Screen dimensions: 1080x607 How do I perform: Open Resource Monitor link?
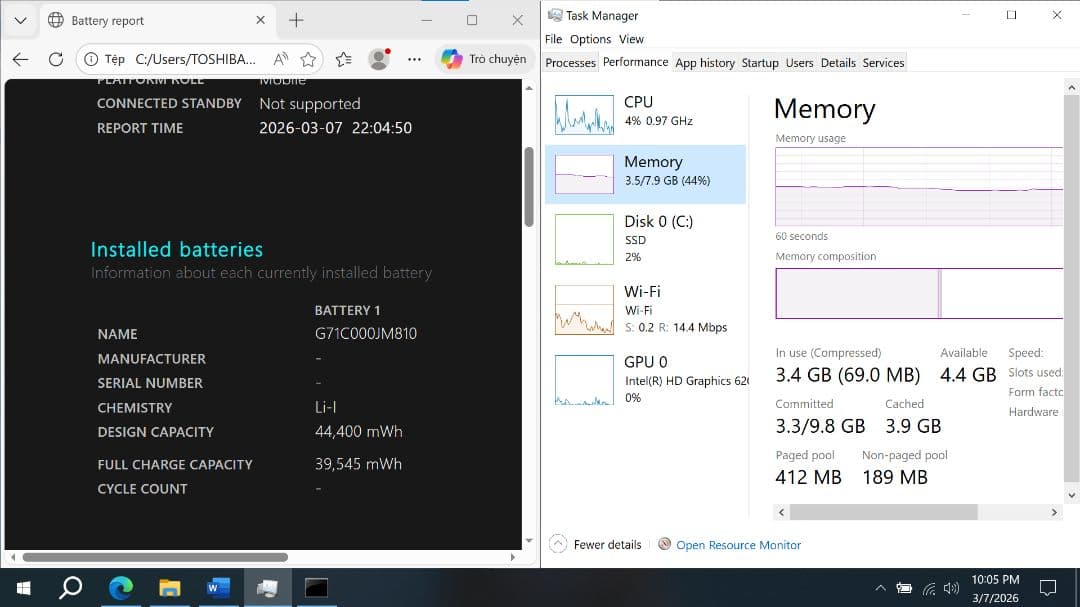click(x=738, y=545)
